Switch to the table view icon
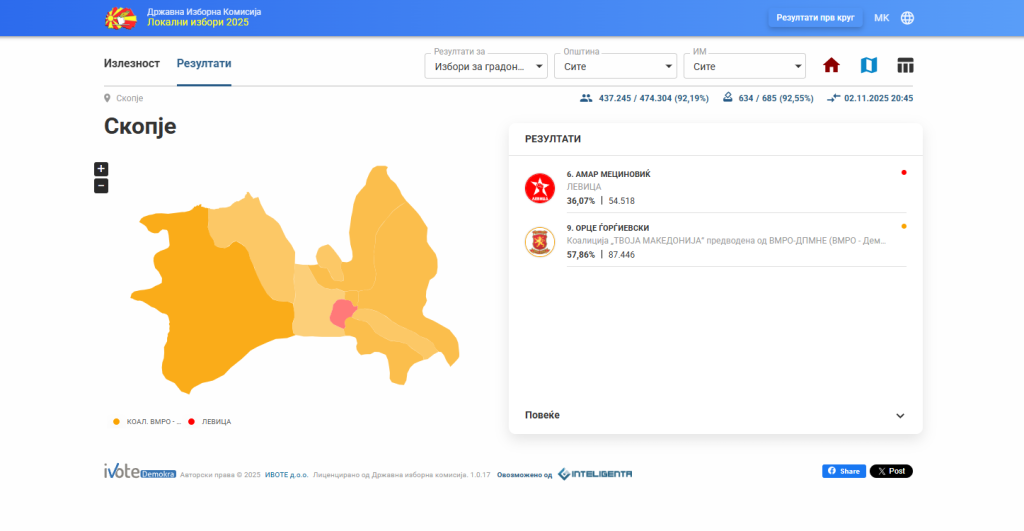 pos(905,66)
